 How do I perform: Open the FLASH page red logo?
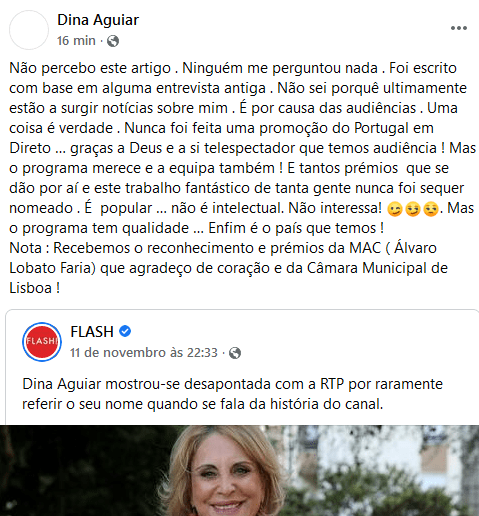[42, 342]
